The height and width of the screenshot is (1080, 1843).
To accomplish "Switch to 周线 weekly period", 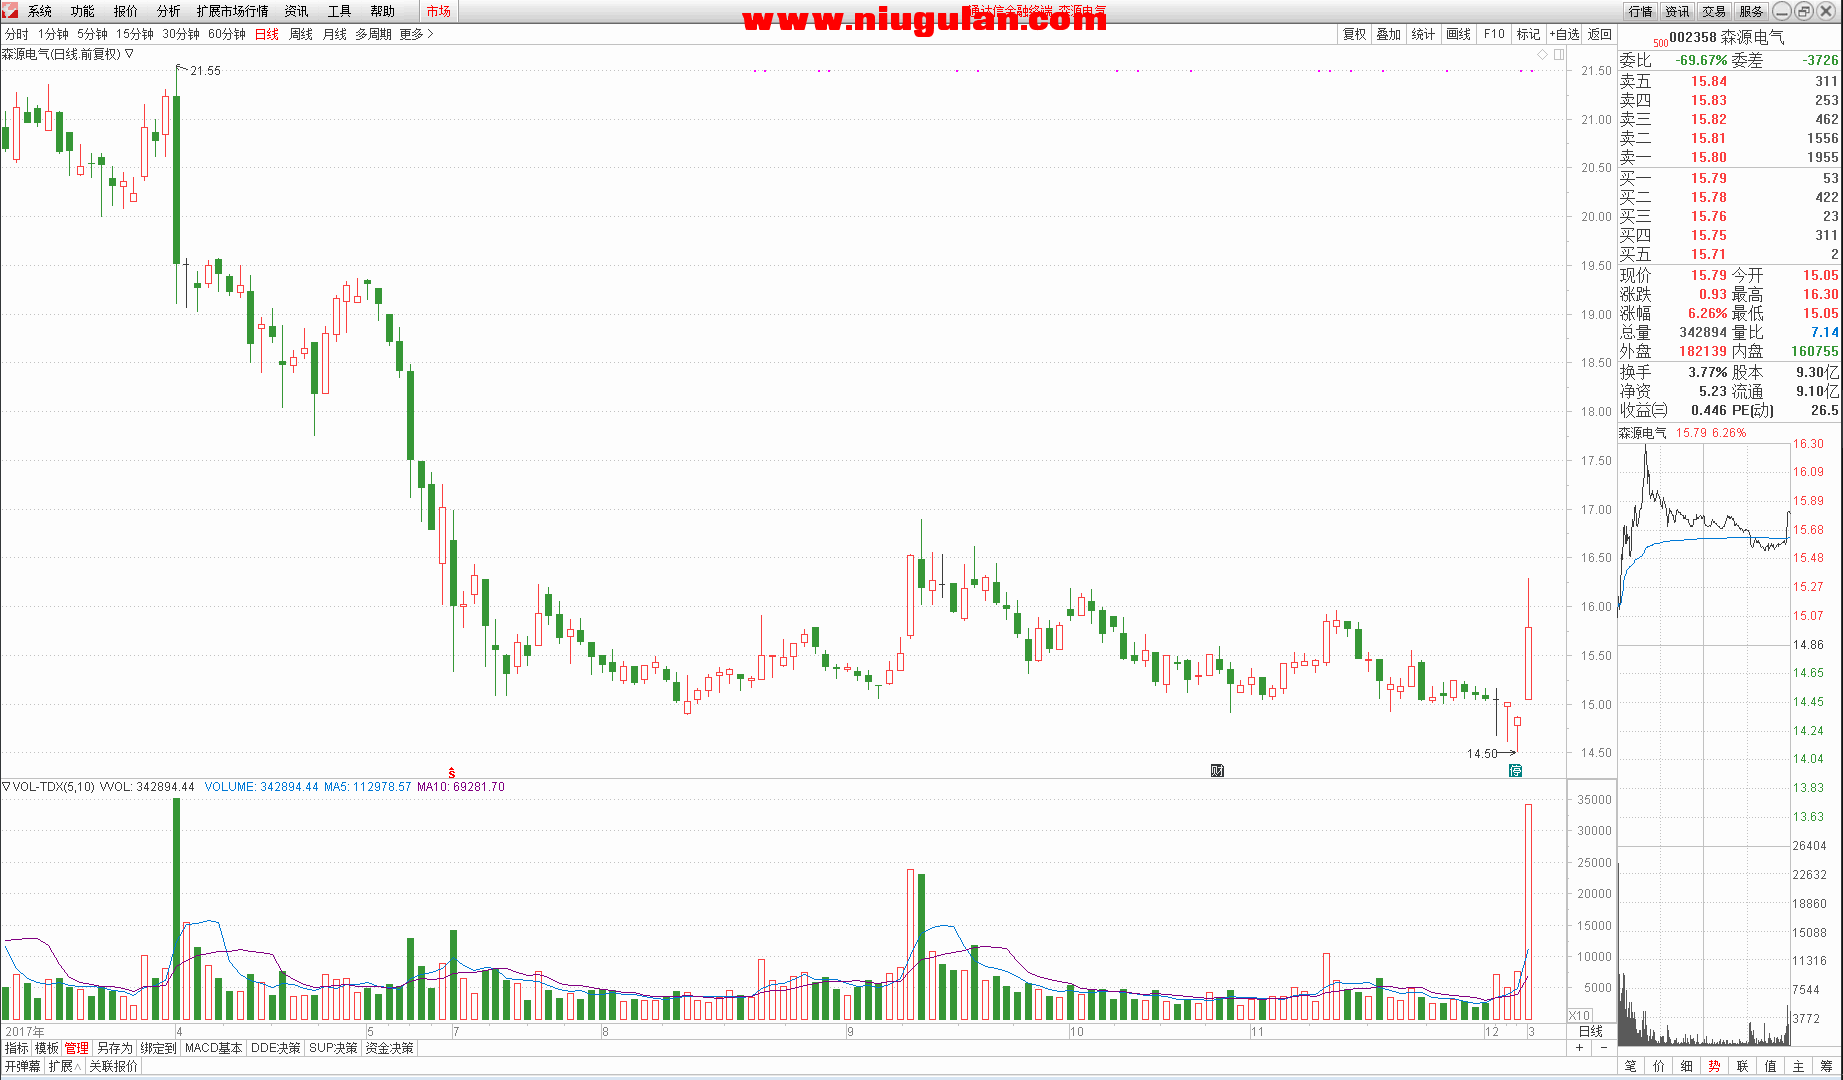I will coord(301,34).
